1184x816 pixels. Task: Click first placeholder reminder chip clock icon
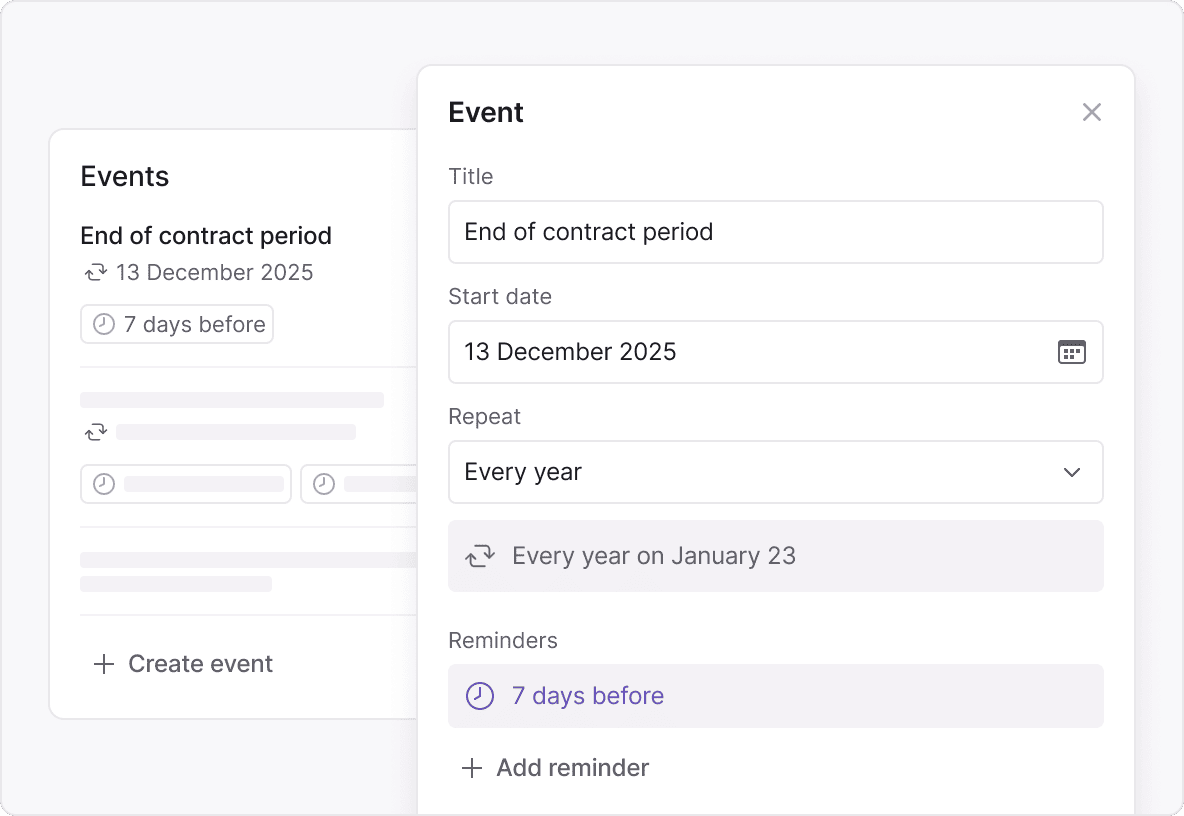point(103,484)
